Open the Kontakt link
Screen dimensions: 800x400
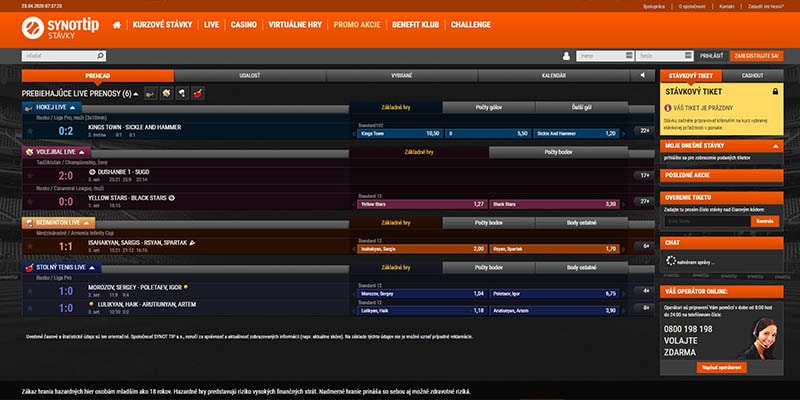(727, 7)
